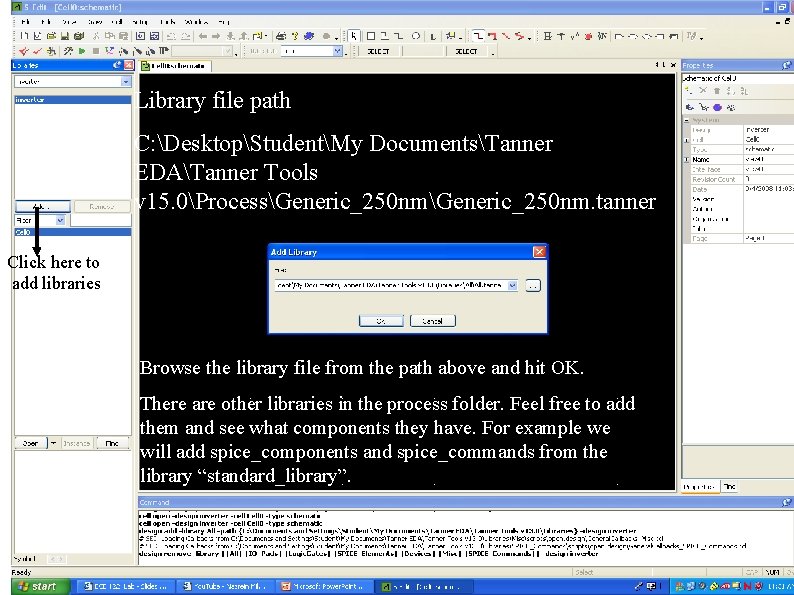Open the Draw menu

pos(95,22)
